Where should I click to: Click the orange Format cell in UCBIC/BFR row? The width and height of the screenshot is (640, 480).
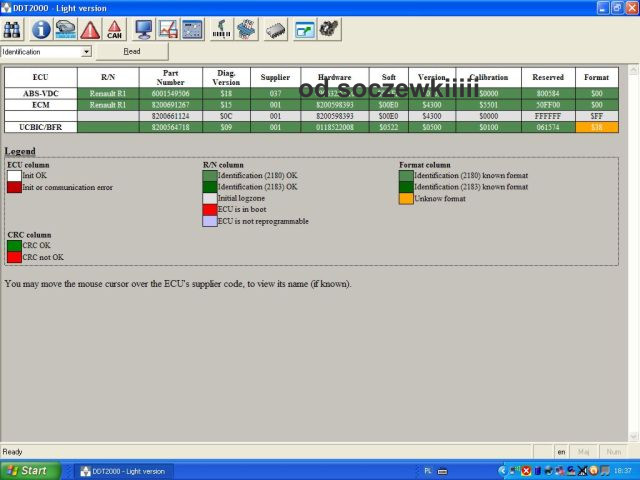pos(597,127)
